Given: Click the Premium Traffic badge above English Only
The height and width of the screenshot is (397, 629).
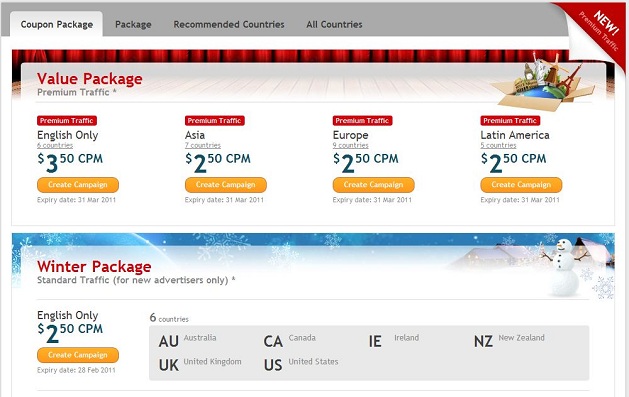Looking at the screenshot, I should [67, 121].
